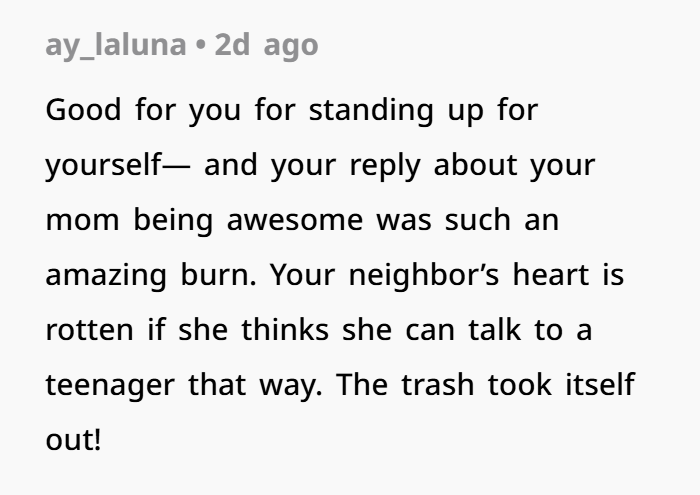Click the '2d ago' comment timestamp
The width and height of the screenshot is (700, 495).
[267, 45]
